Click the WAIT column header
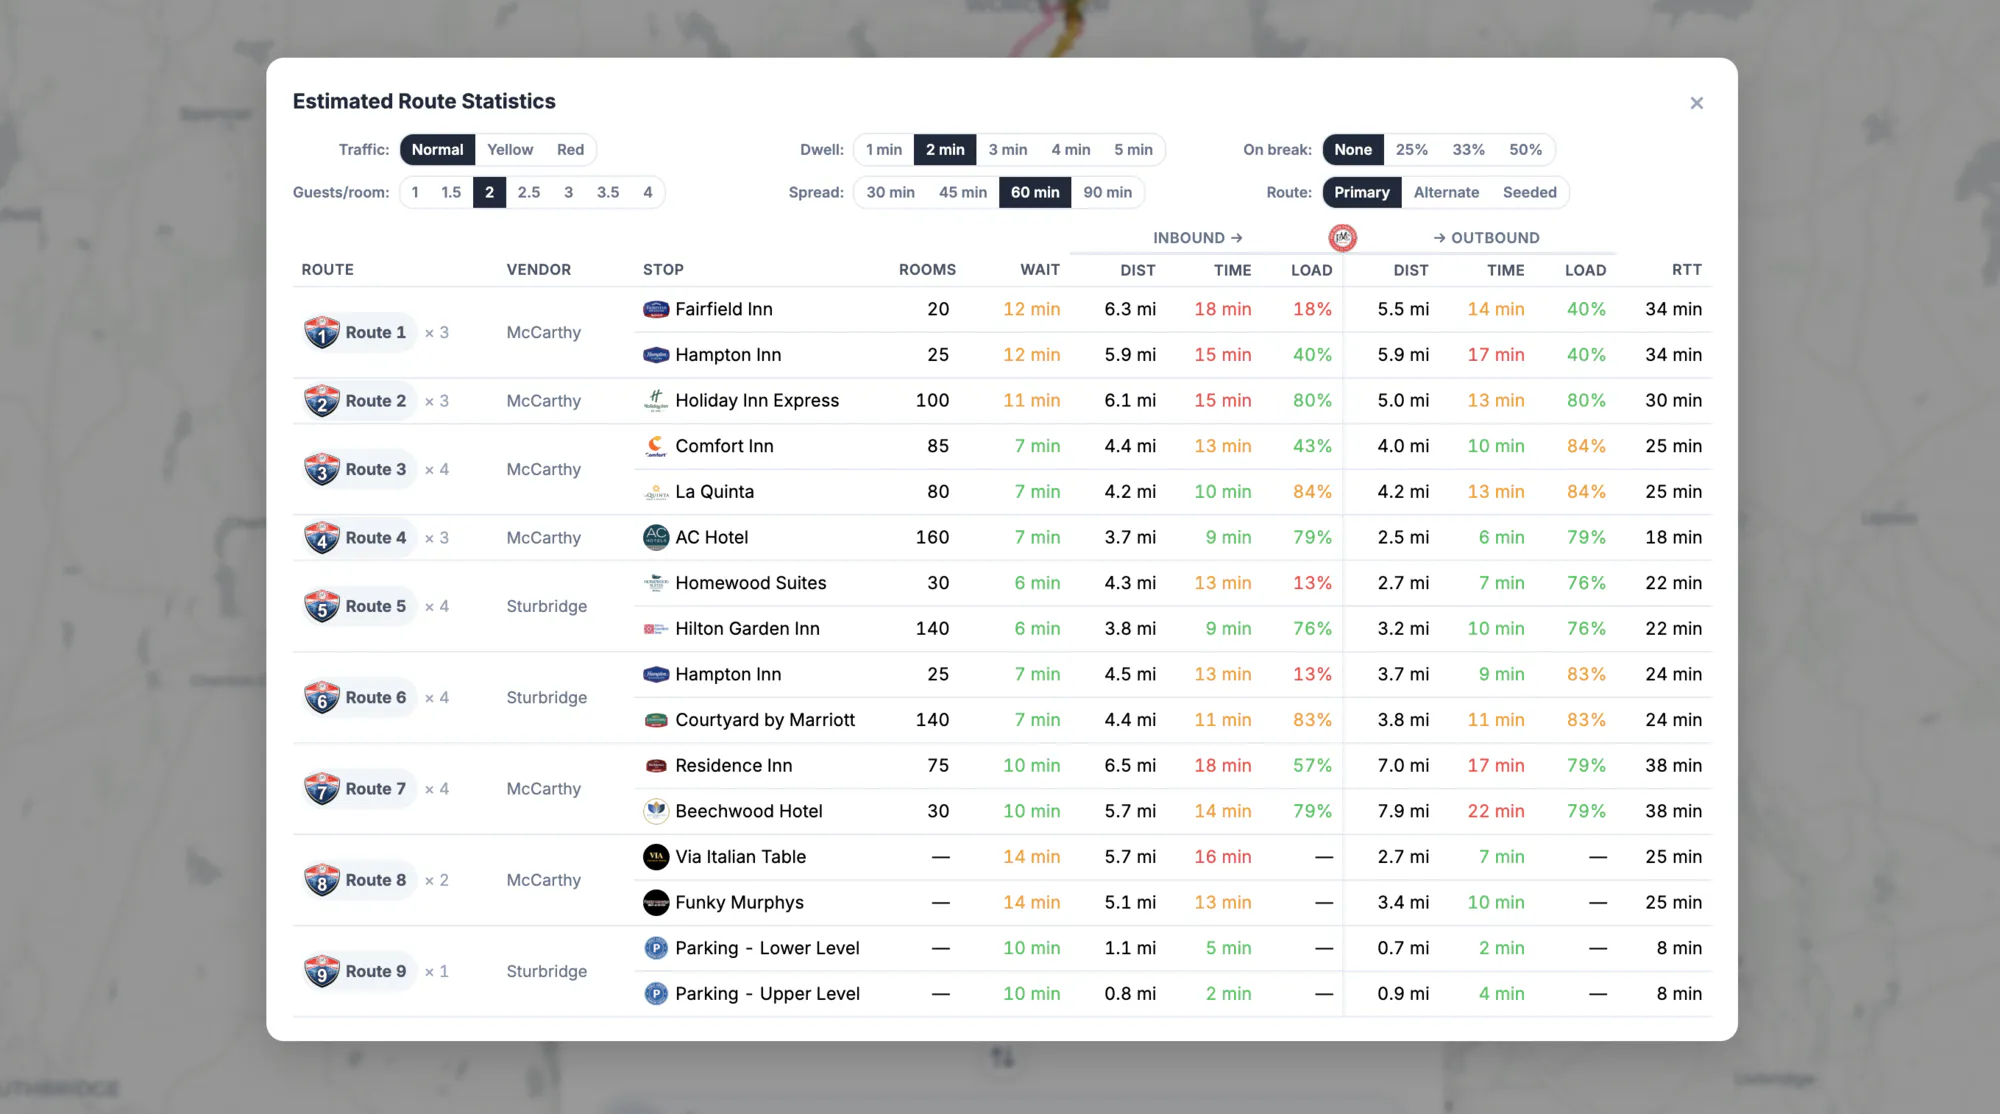 pyautogui.click(x=1040, y=270)
